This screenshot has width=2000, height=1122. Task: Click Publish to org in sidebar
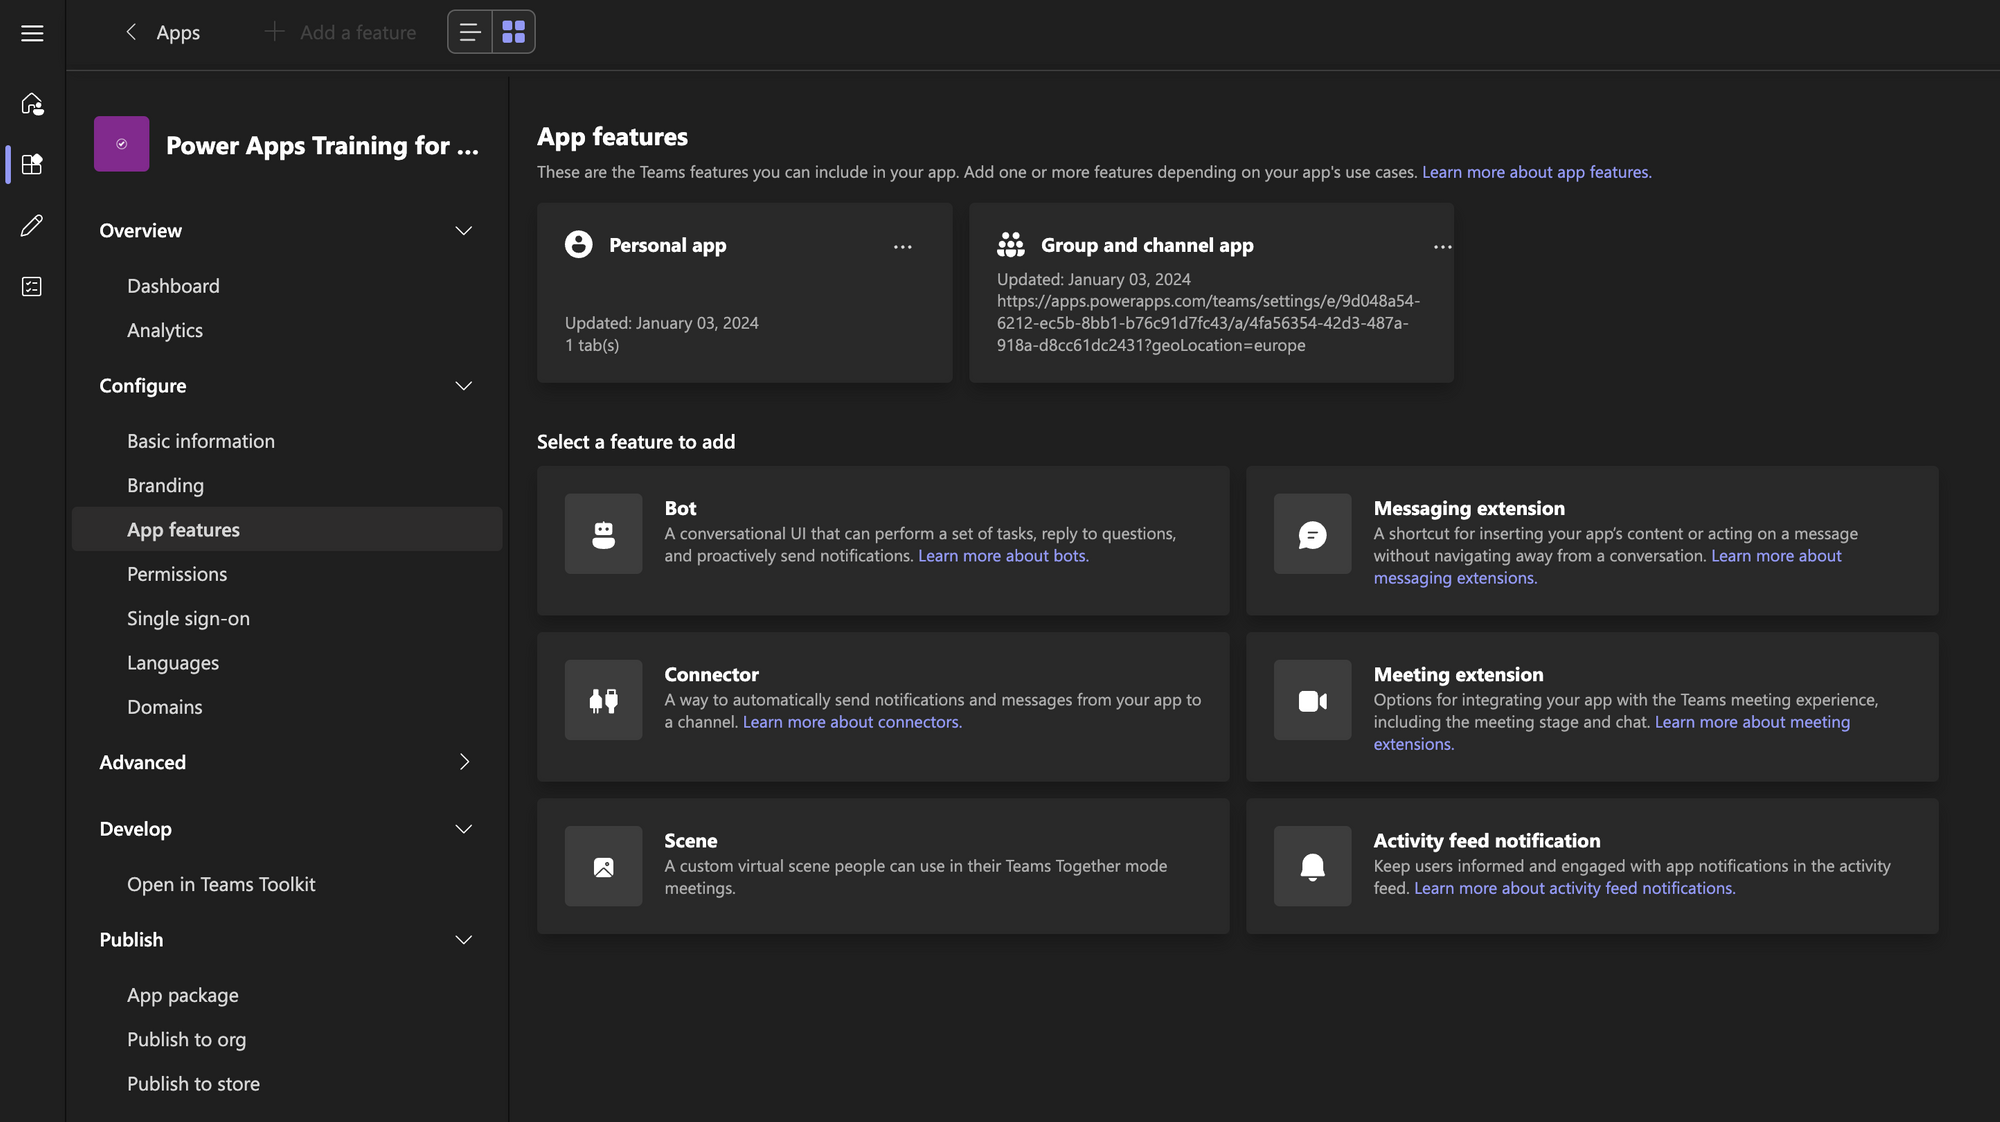click(x=185, y=1038)
